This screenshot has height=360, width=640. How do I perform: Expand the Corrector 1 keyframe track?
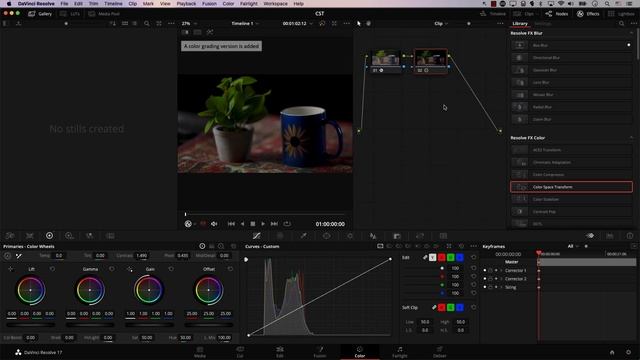pos(501,271)
